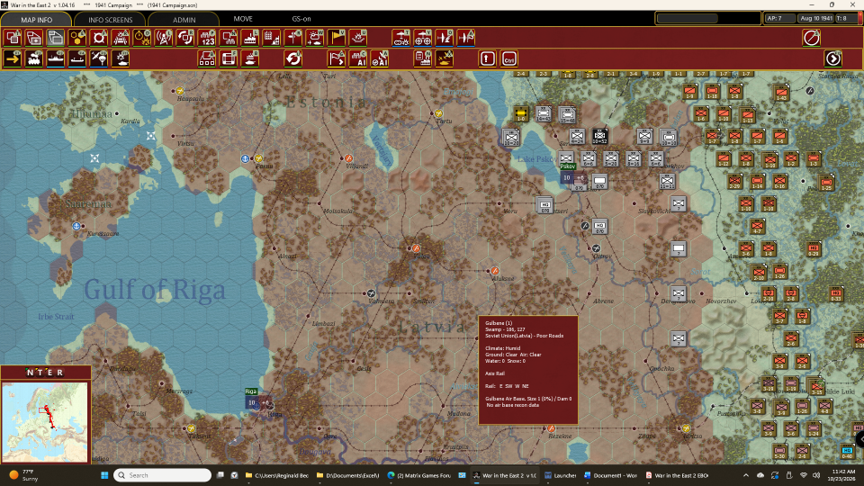
Task: Click the air AI assist icon
Action: (x=380, y=58)
